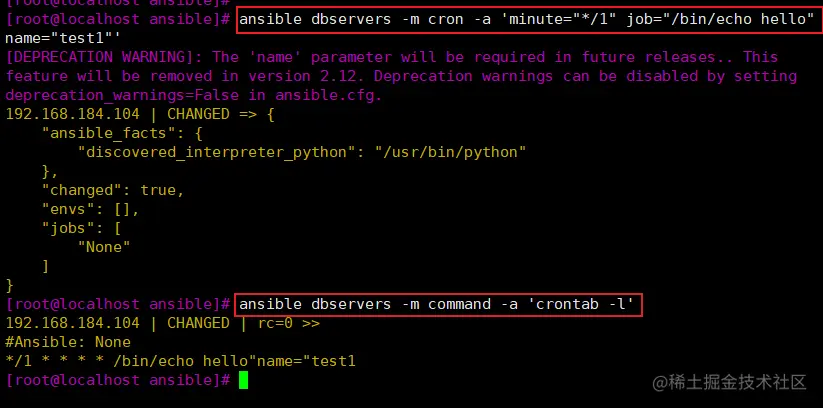Click the #Ansible: None line
Image resolution: width=823 pixels, height=408 pixels.
tap(68, 342)
